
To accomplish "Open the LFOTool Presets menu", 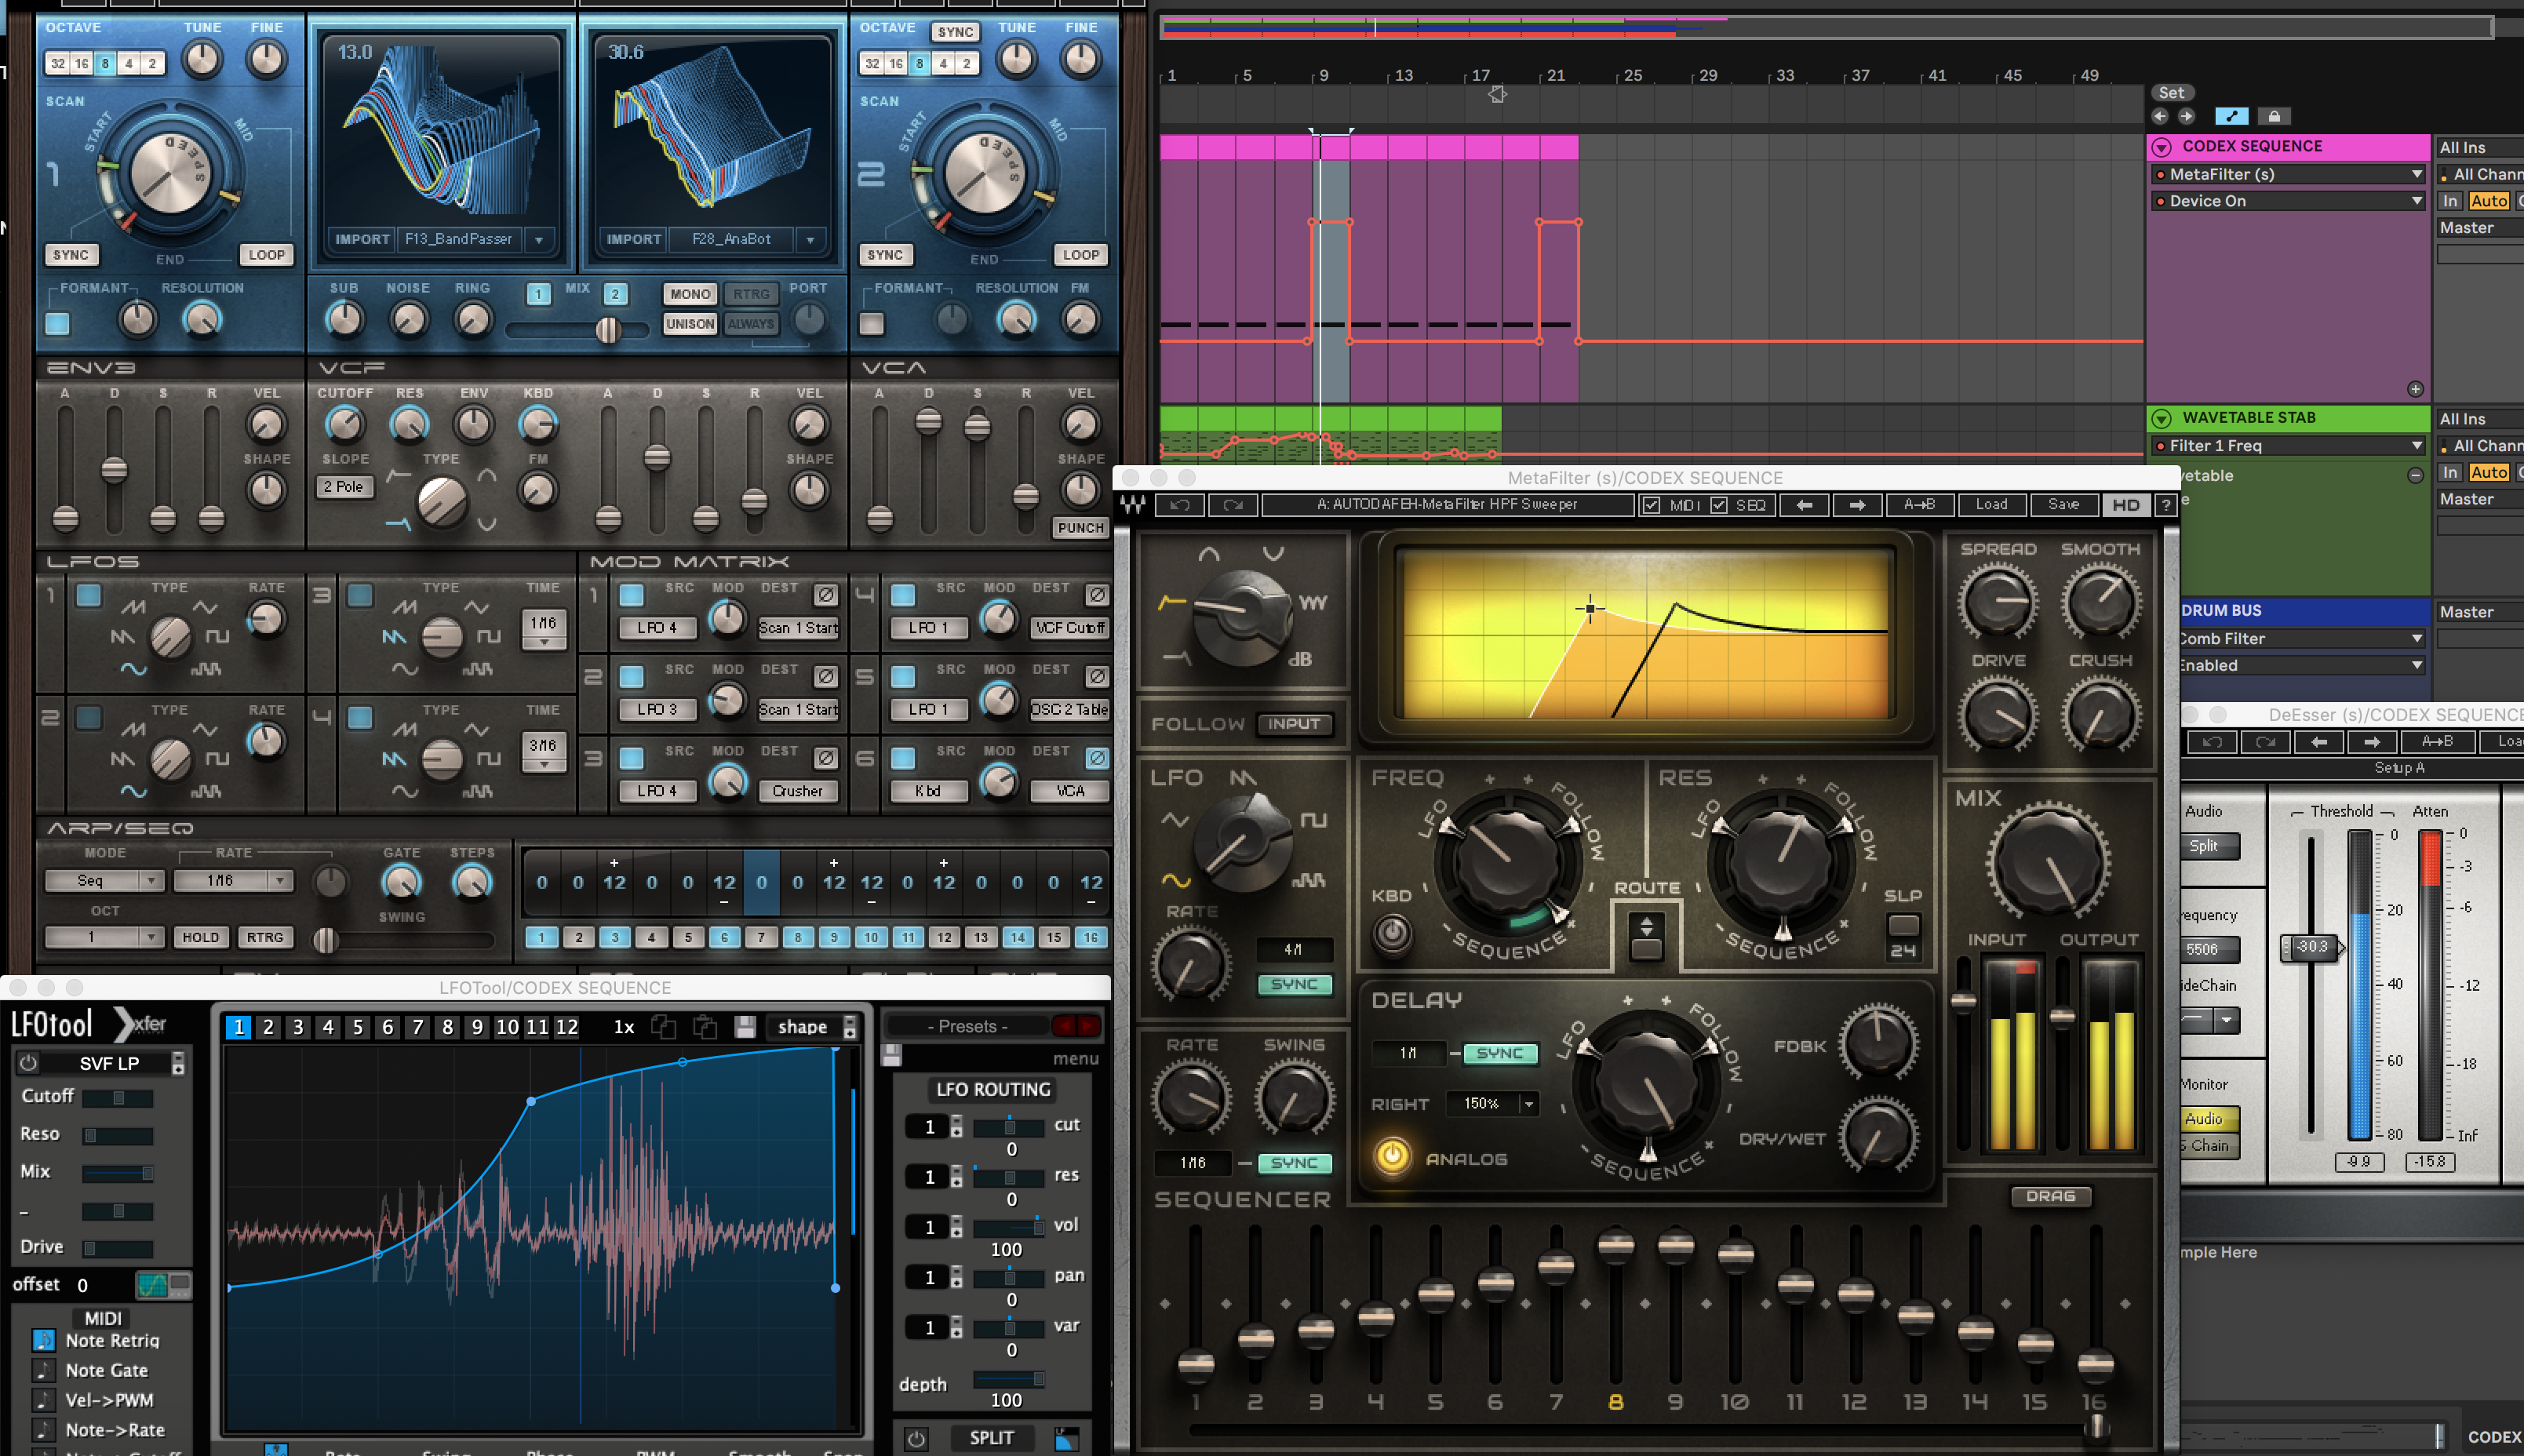I will [968, 1026].
